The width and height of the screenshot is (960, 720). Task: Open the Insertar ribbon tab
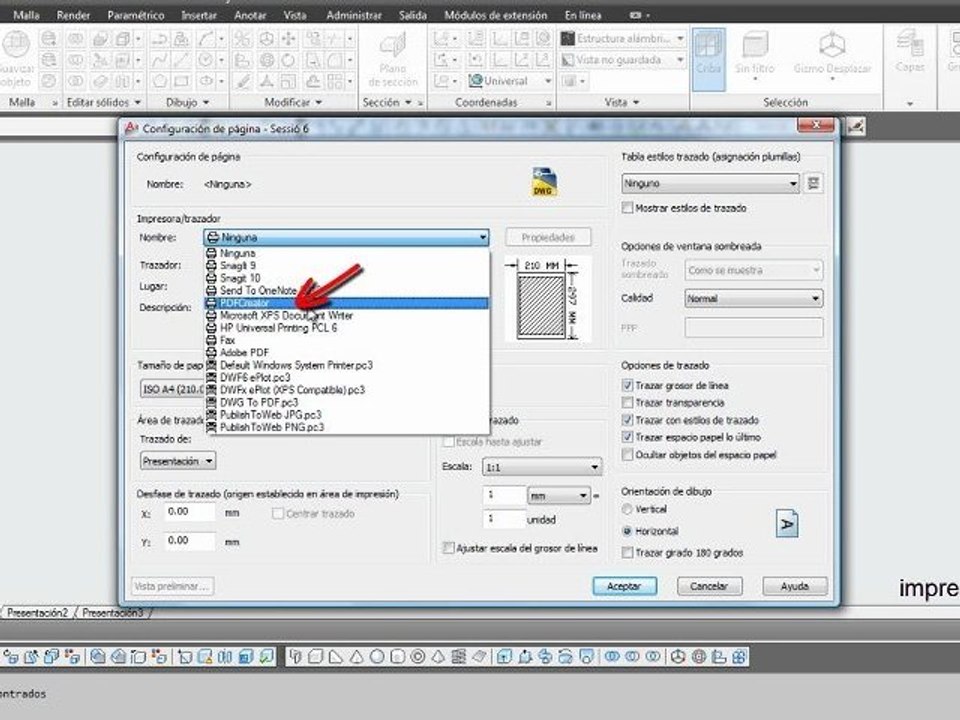coord(199,15)
